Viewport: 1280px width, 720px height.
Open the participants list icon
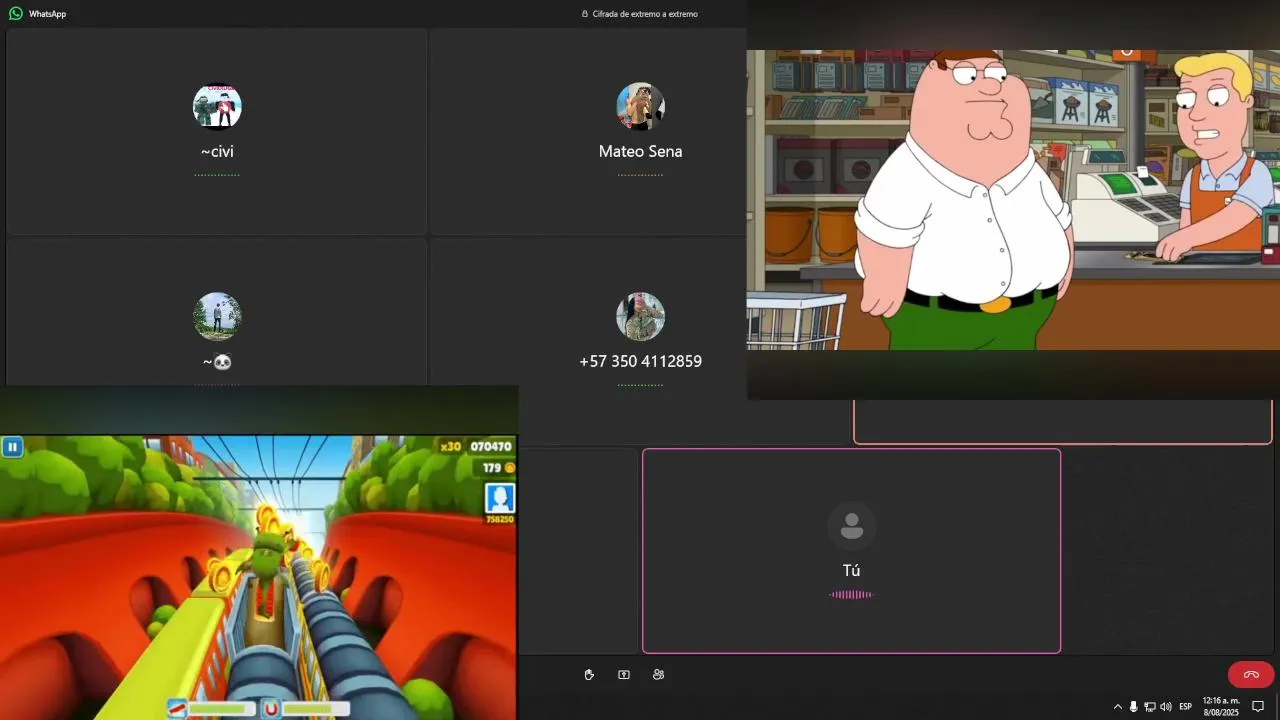(x=658, y=675)
